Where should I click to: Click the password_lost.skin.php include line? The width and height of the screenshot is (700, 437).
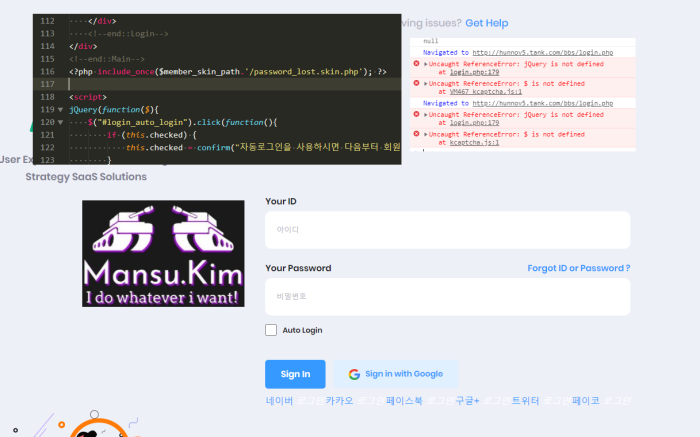tap(228, 71)
